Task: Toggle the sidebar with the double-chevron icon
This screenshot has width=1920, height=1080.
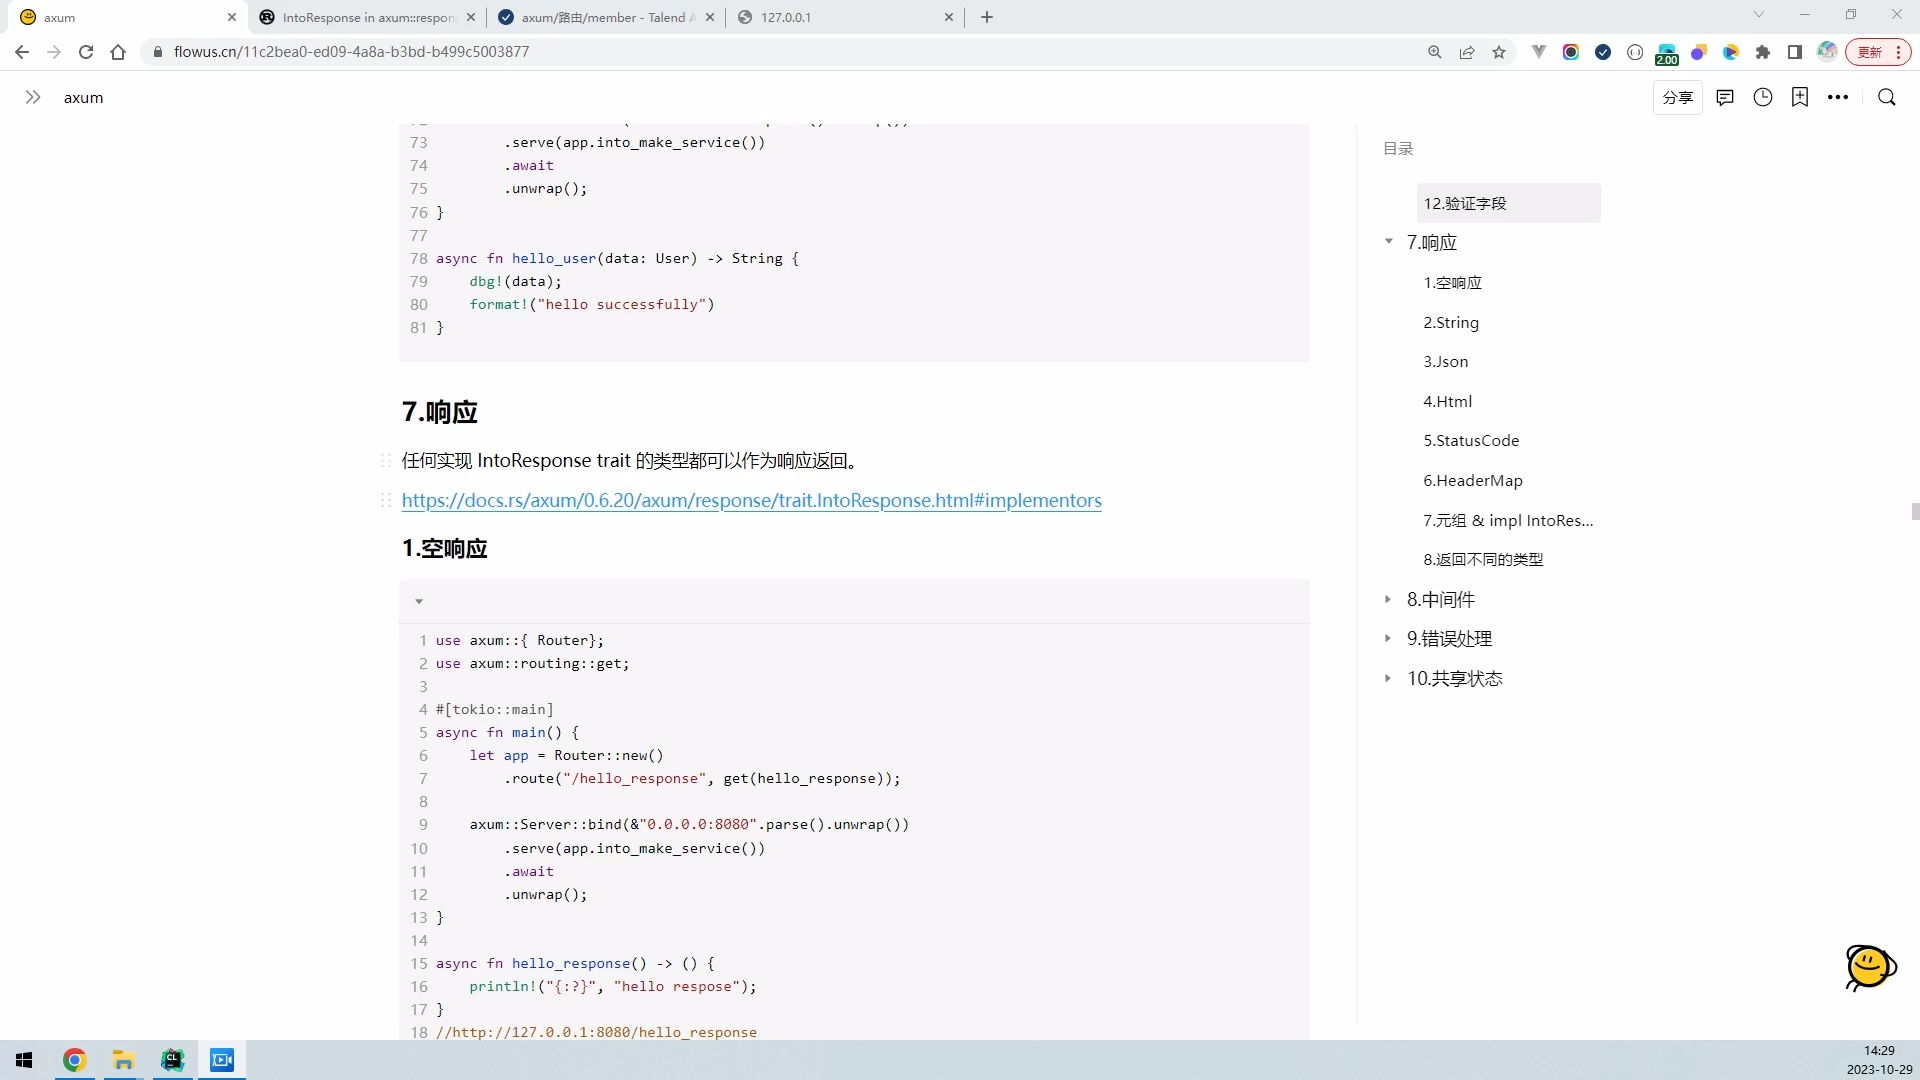Action: click(34, 97)
